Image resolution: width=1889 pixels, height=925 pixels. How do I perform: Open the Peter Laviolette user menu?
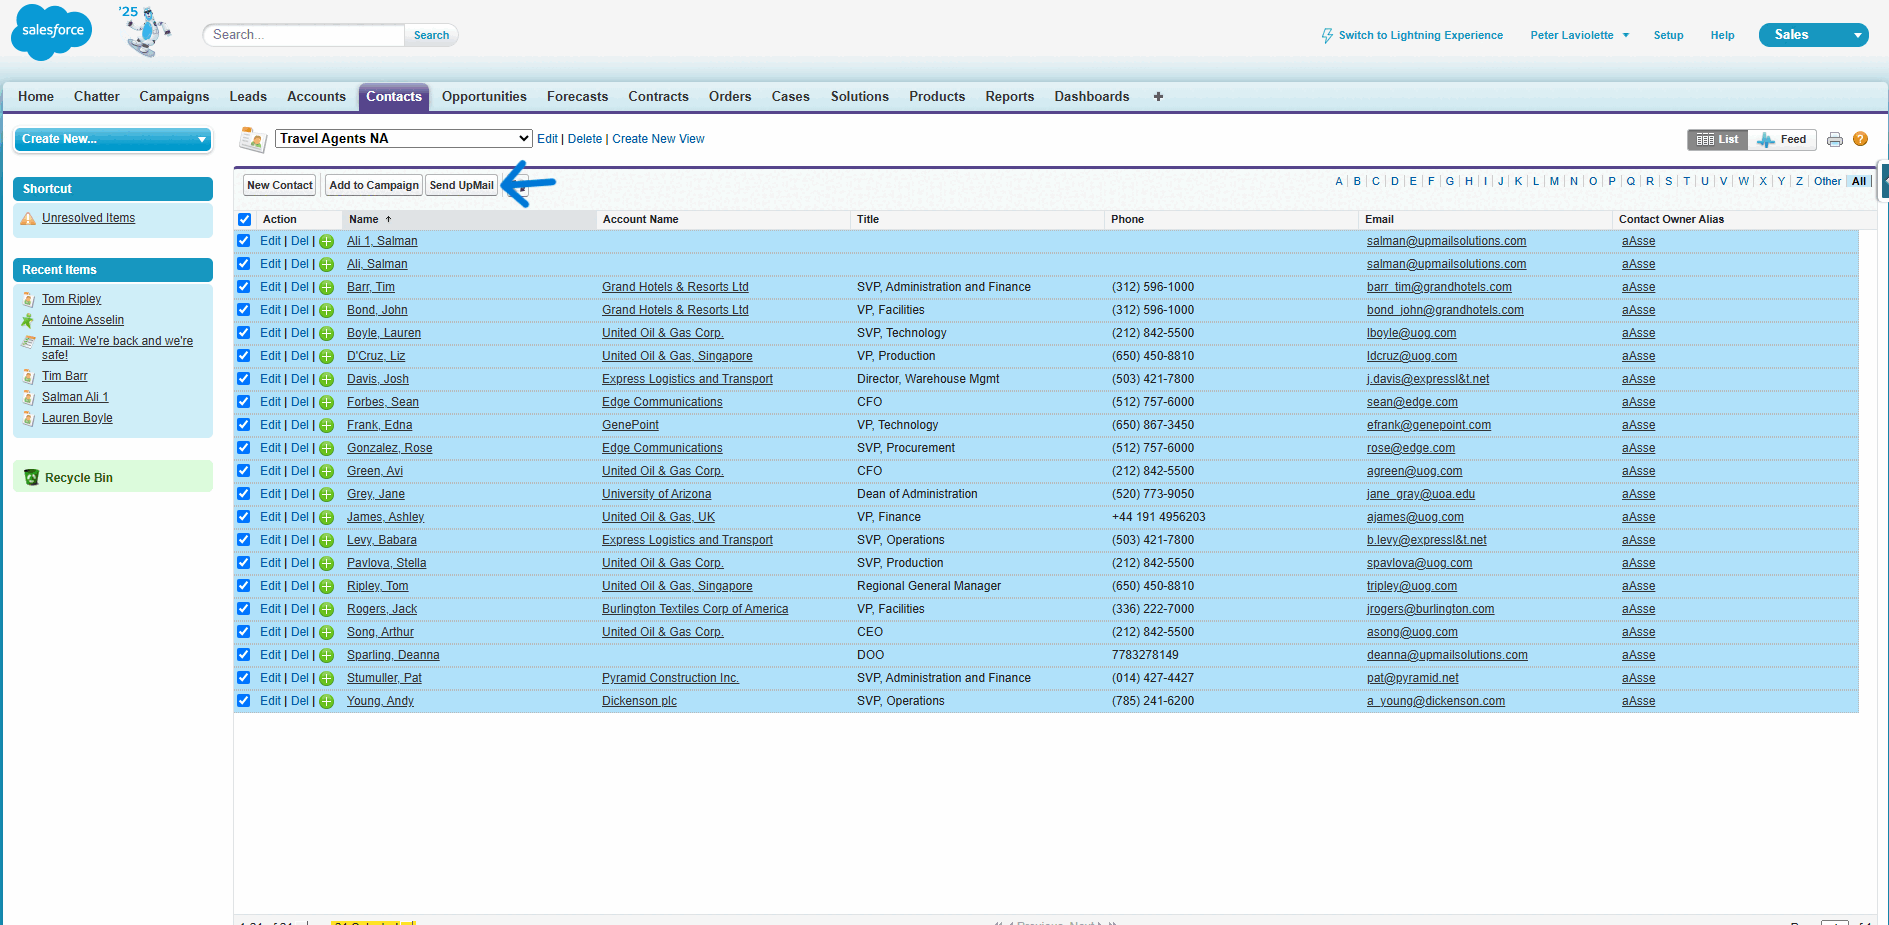click(x=1579, y=35)
